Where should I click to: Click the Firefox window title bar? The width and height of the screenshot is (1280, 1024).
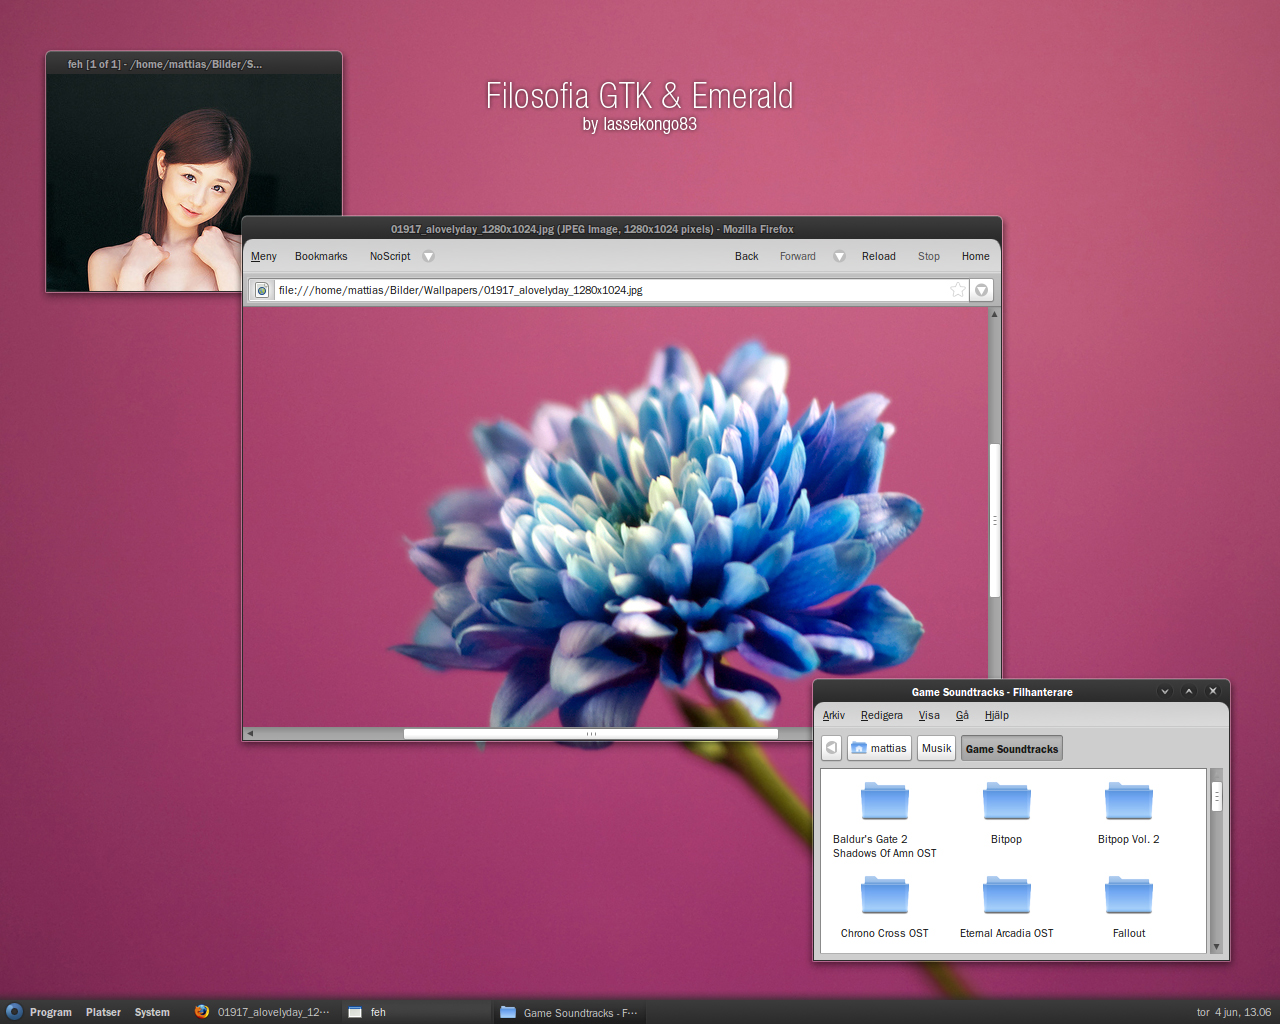point(621,229)
